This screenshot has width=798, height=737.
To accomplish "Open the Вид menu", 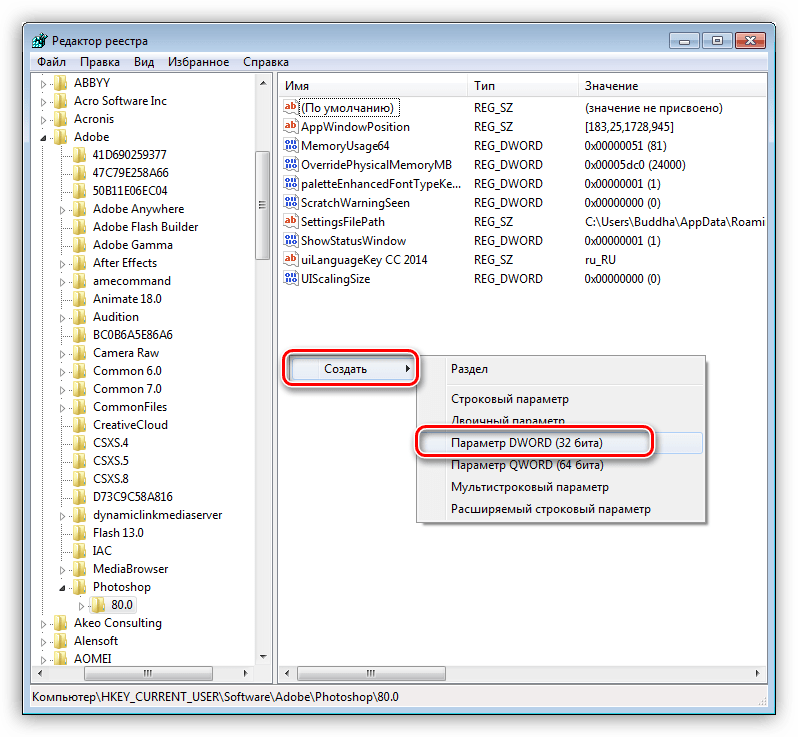I will pos(144,62).
